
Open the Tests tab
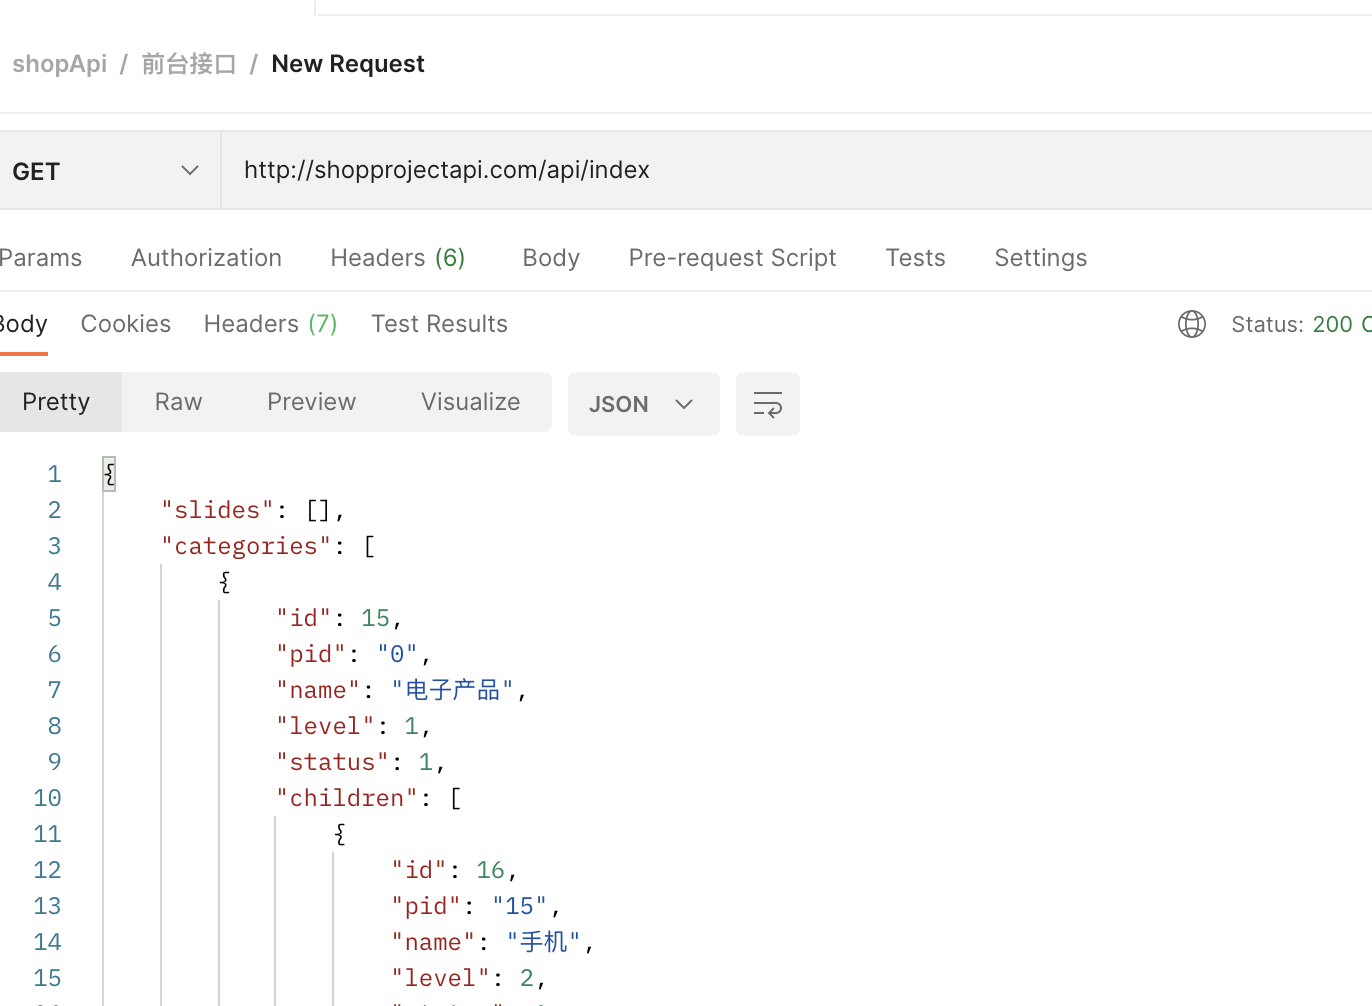[915, 258]
